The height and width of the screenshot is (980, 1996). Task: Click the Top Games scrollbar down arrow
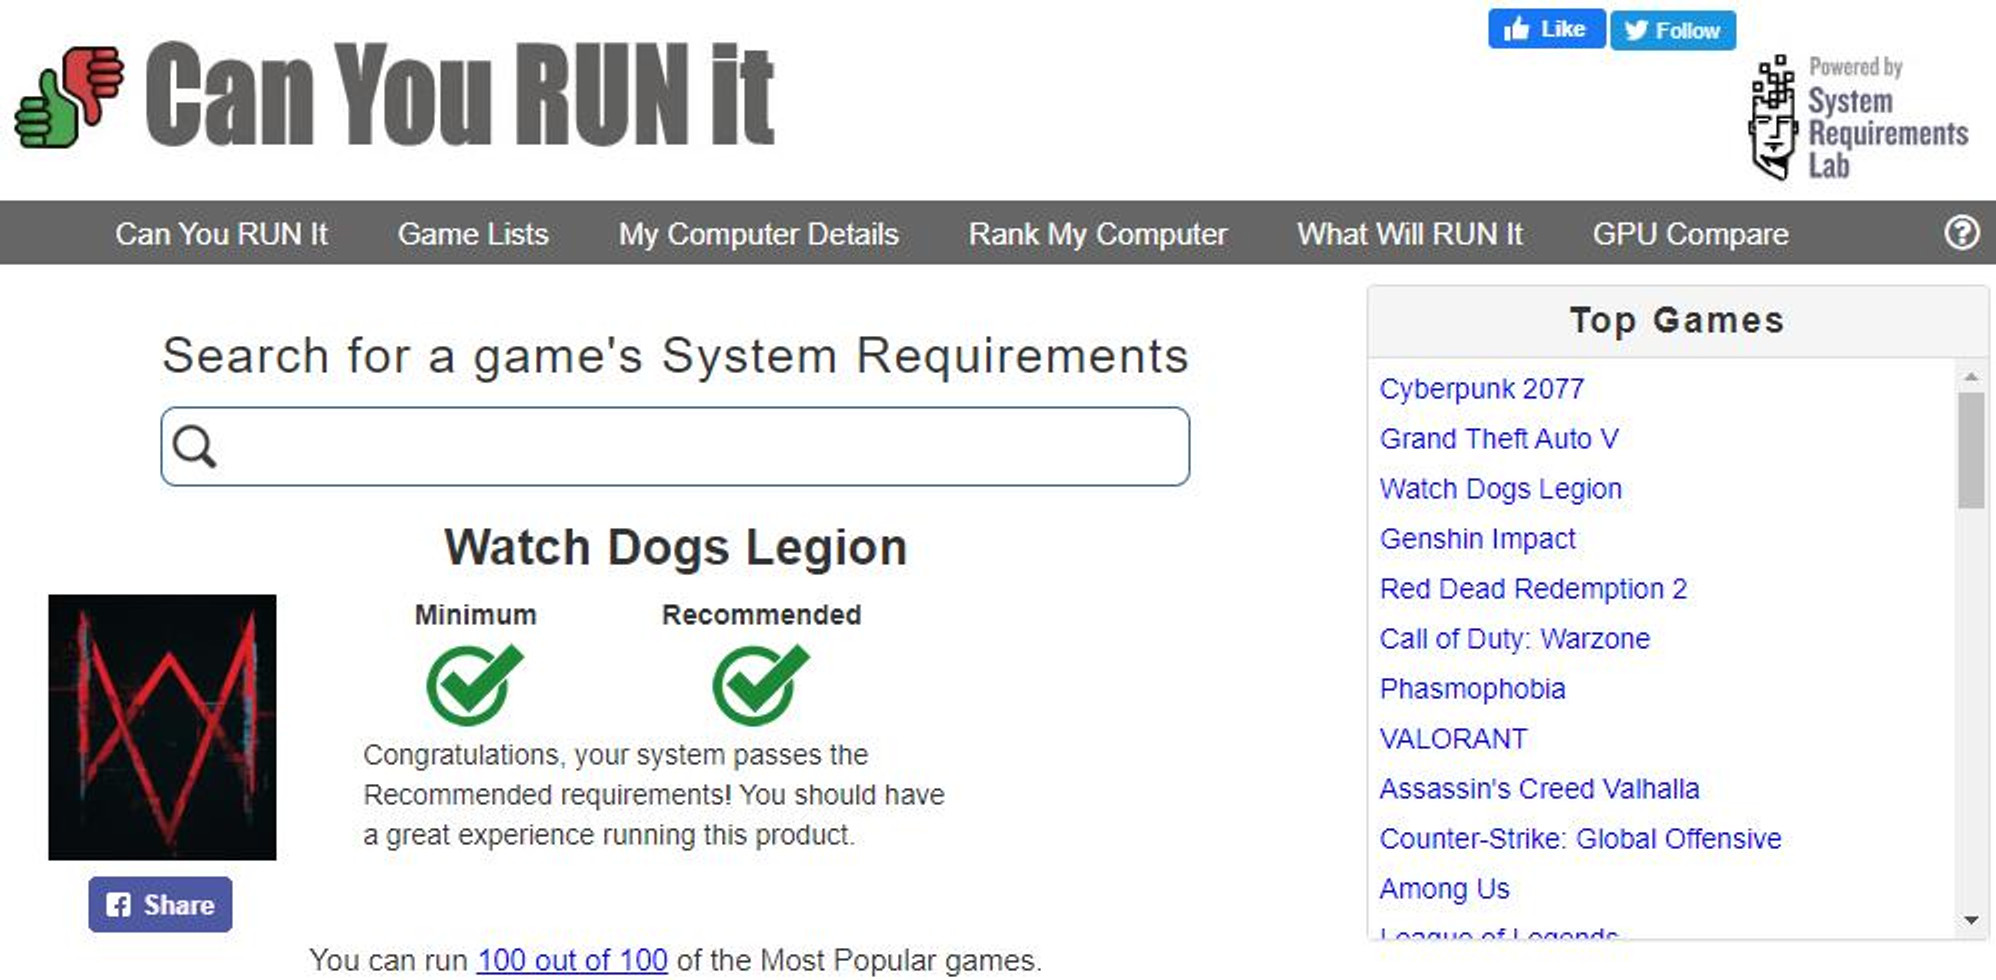coord(1971,920)
